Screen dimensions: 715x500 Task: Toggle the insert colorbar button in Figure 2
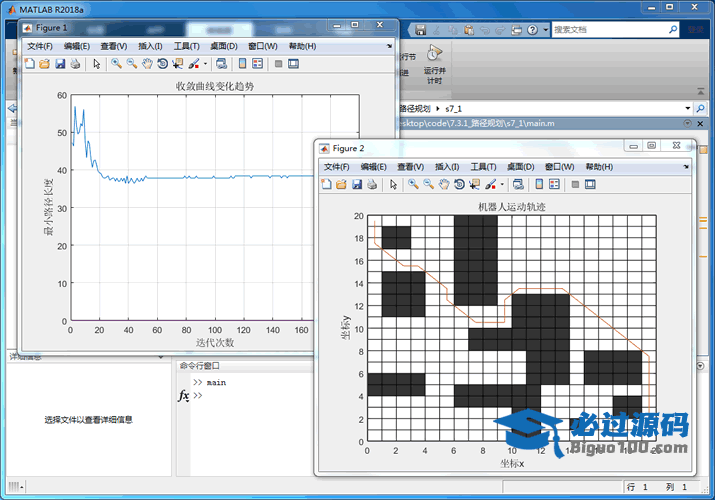(539, 184)
